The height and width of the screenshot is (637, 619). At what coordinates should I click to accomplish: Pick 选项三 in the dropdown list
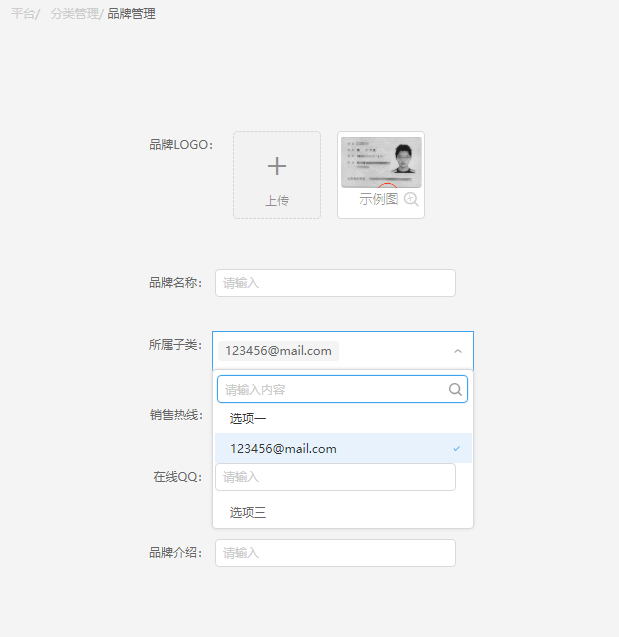click(248, 513)
